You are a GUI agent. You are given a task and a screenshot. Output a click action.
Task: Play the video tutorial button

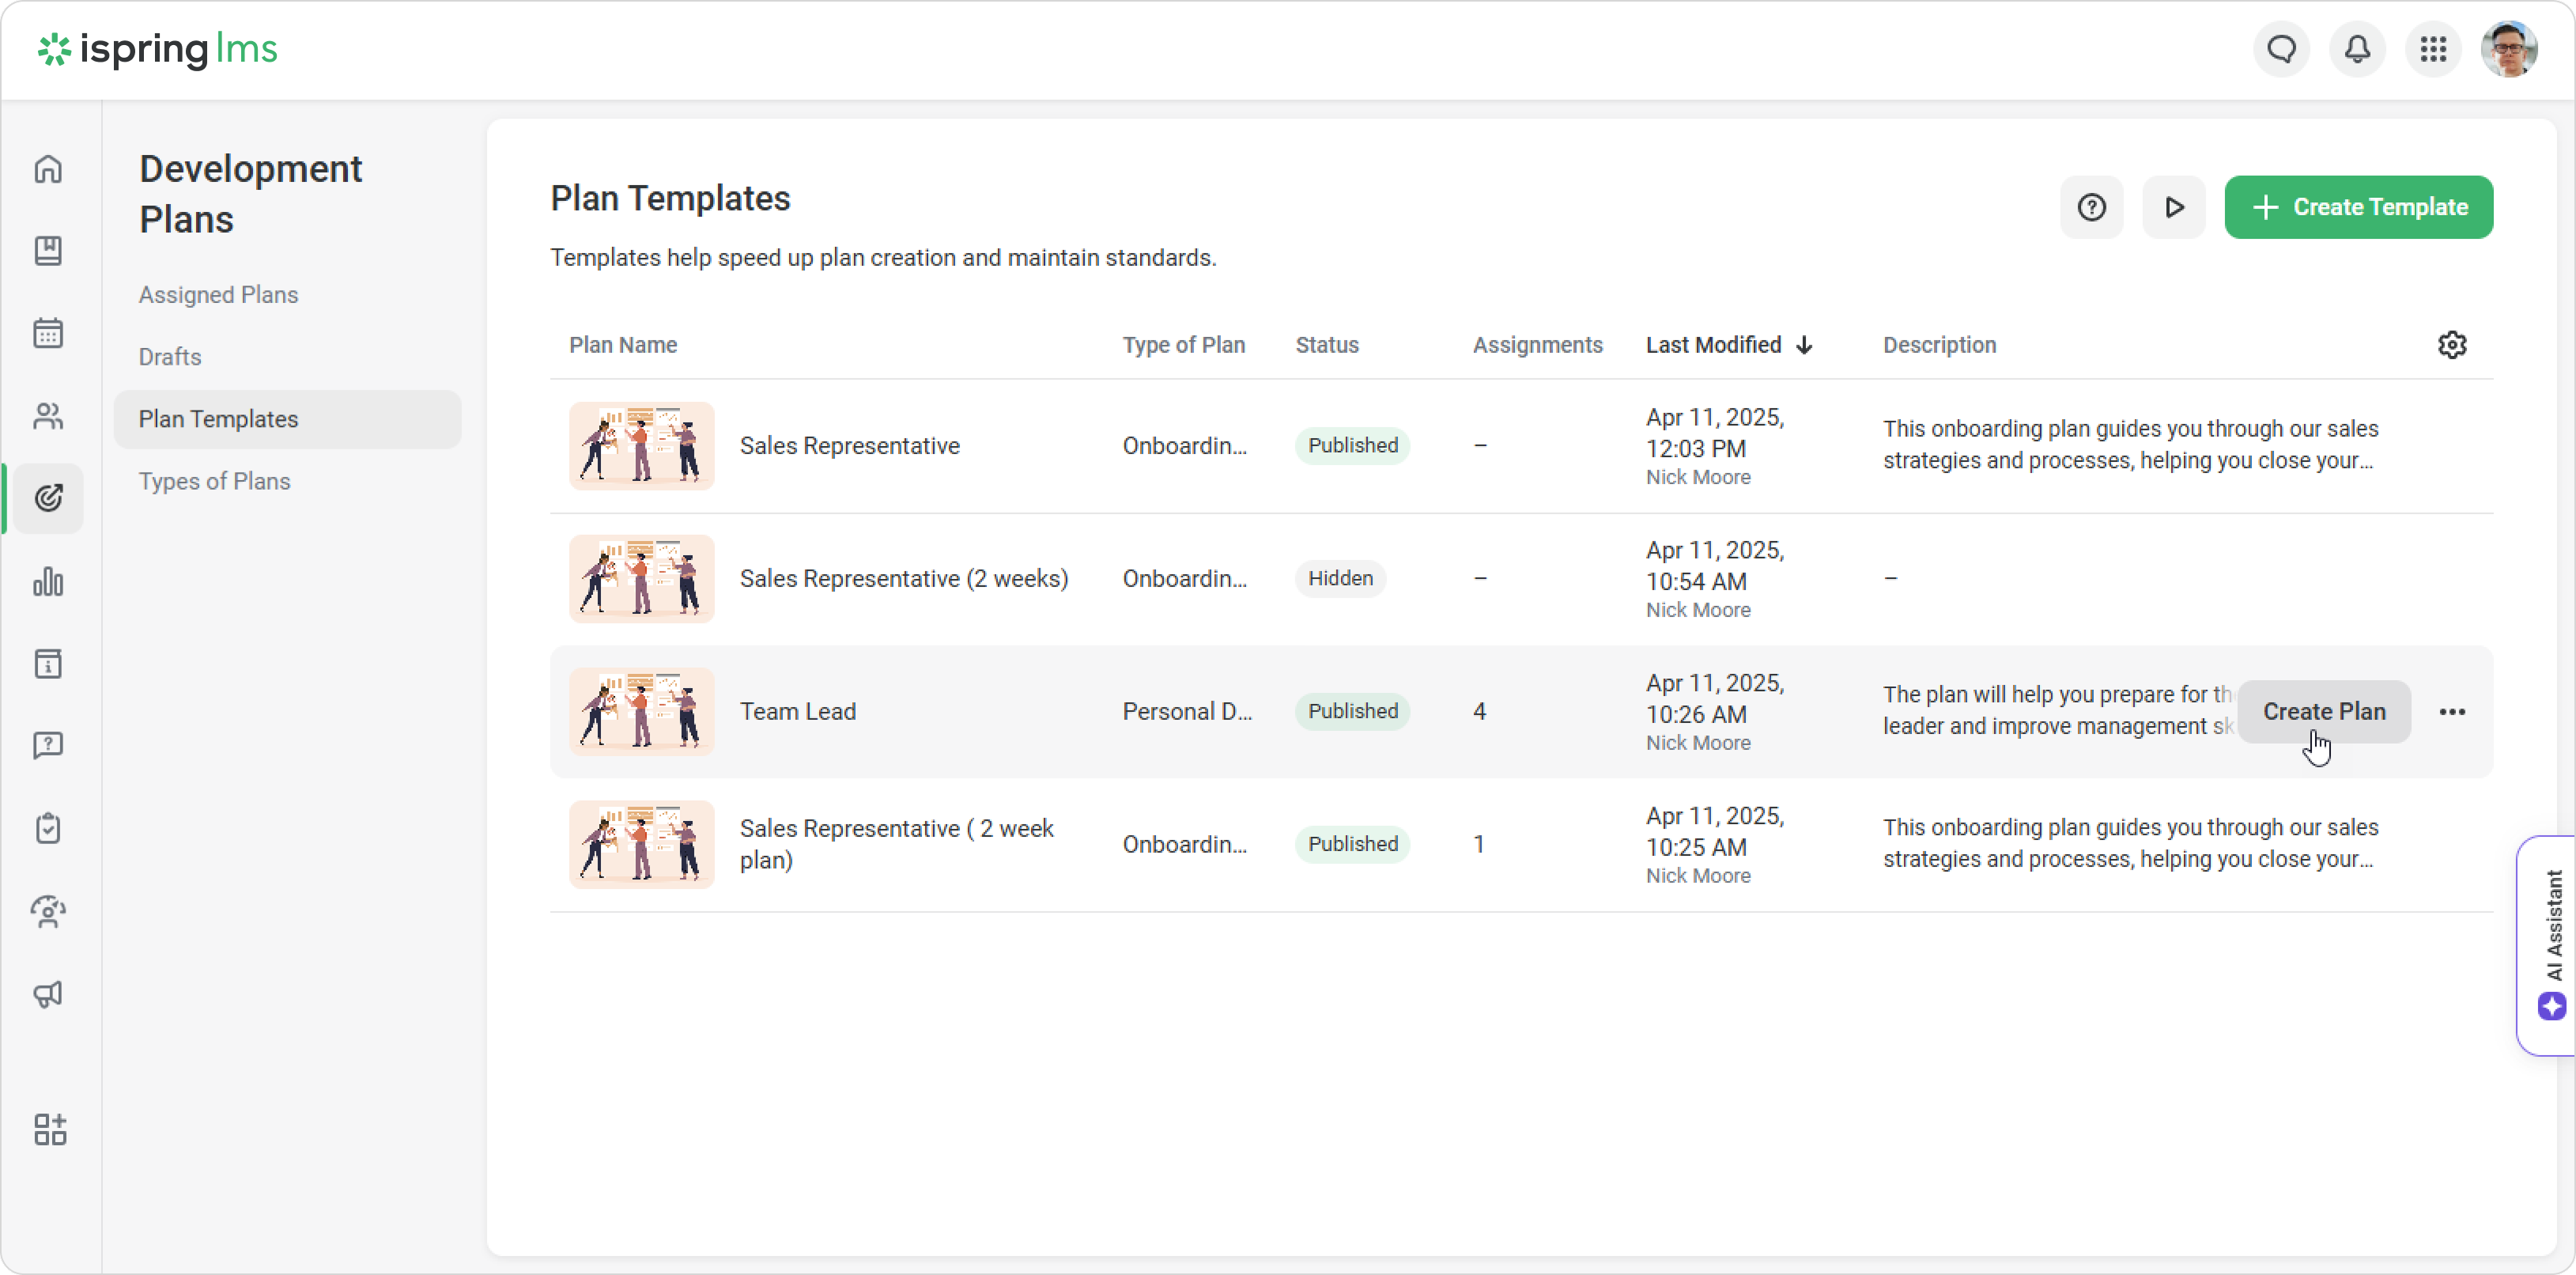[2173, 207]
